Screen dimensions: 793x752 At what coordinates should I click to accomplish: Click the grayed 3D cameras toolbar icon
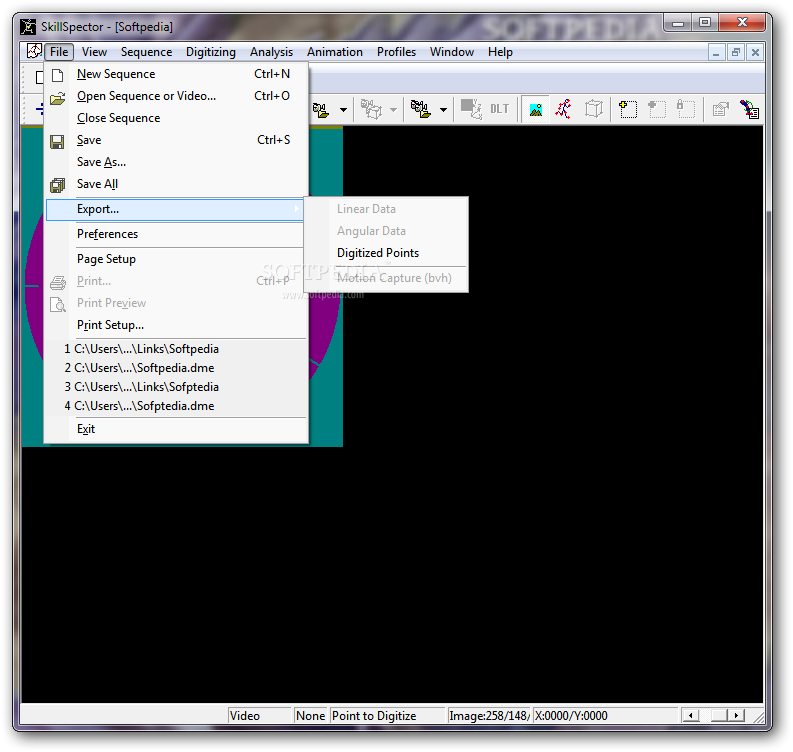tap(371, 109)
